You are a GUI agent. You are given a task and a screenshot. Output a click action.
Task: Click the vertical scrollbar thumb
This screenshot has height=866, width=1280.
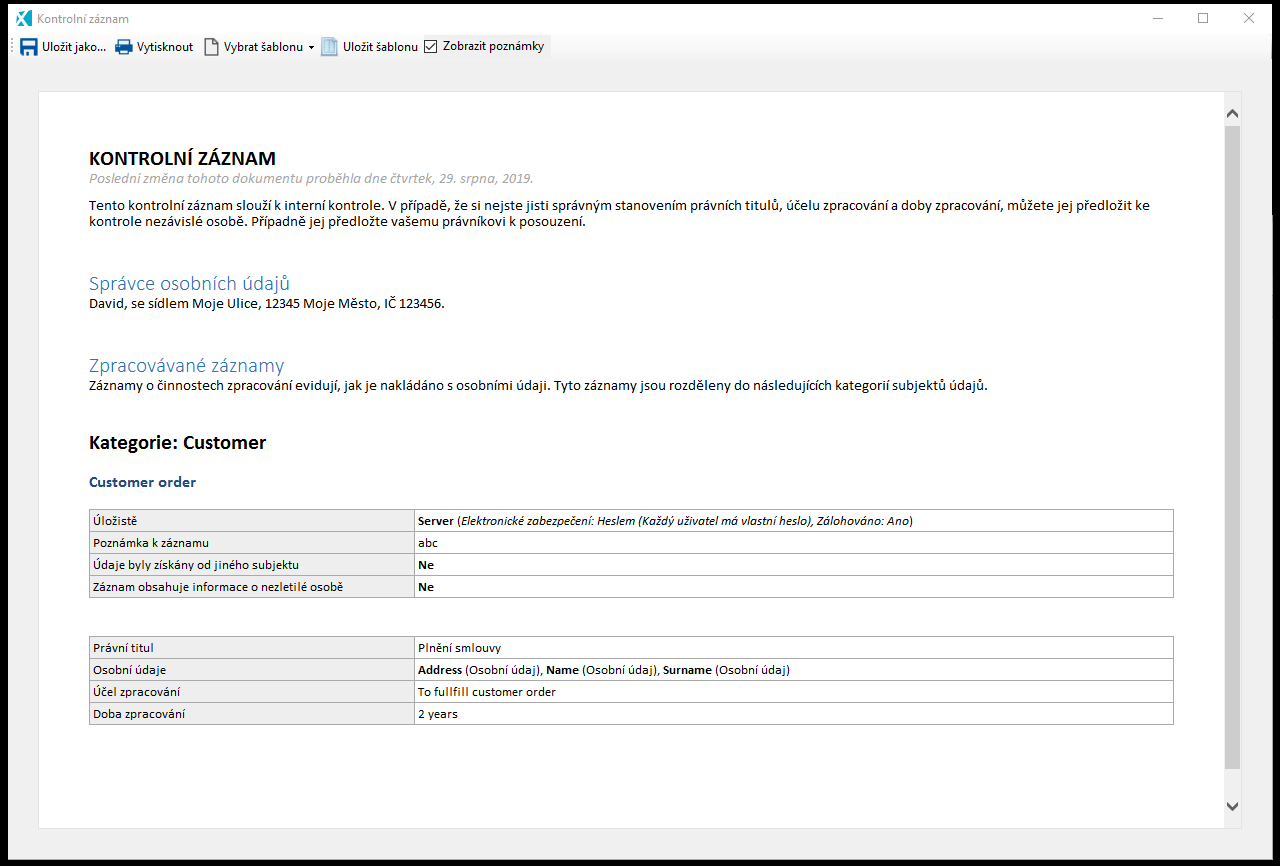[x=1232, y=447]
